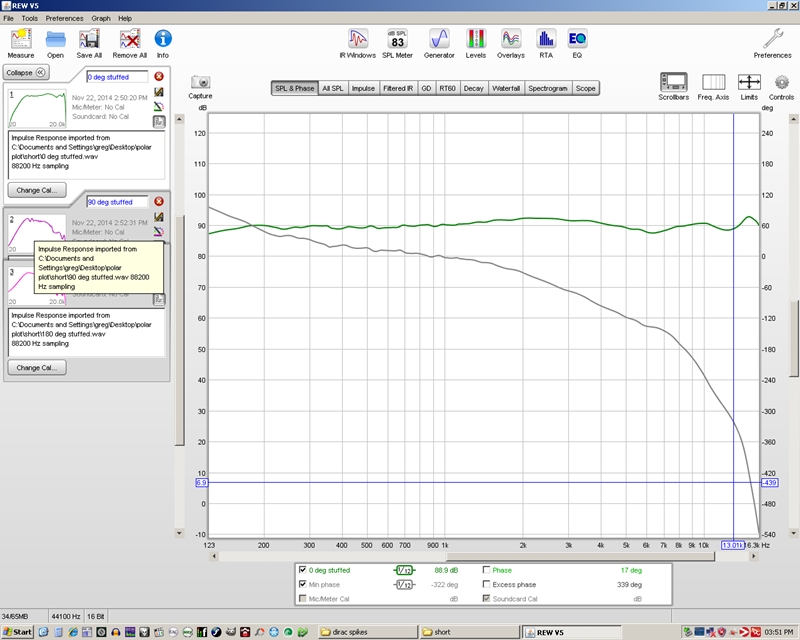Switch to the Scope tab
This screenshot has width=800, height=640.
point(586,88)
